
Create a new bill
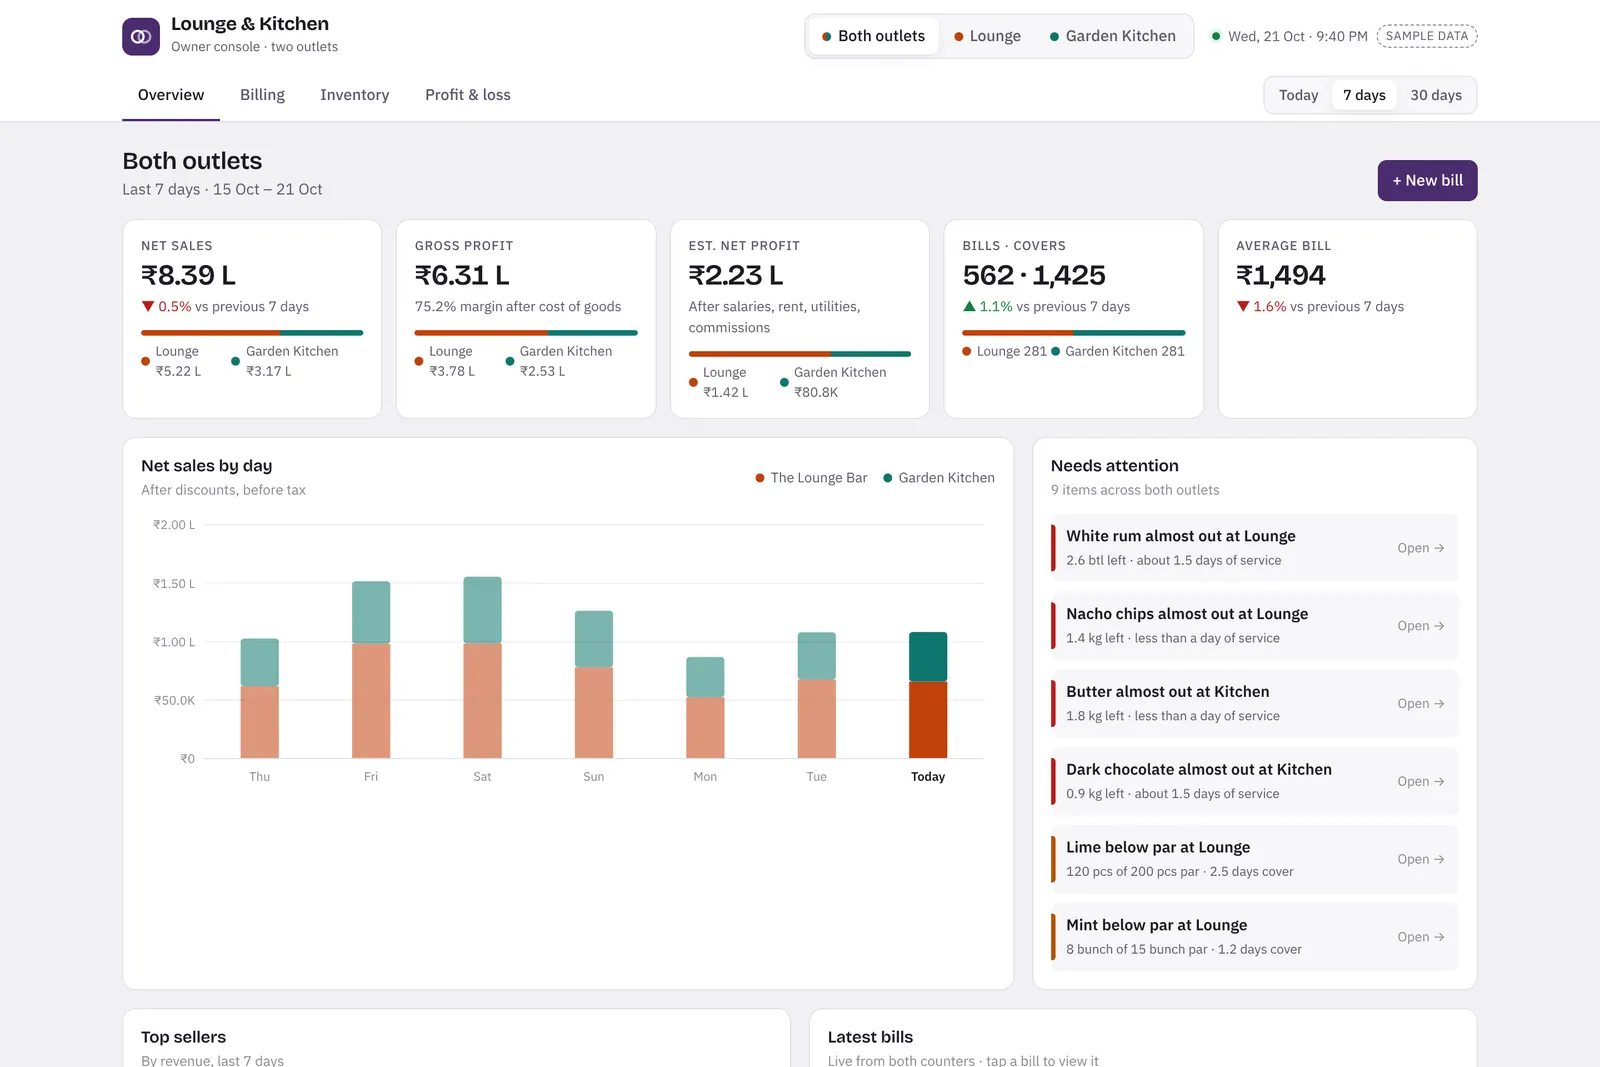(1427, 181)
